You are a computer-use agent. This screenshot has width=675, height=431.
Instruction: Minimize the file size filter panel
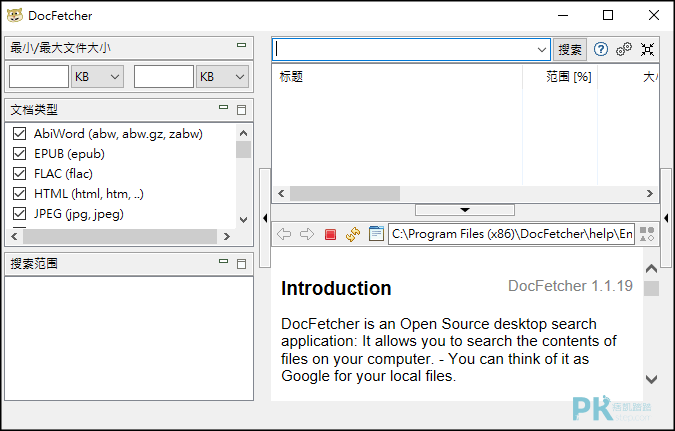tap(242, 45)
